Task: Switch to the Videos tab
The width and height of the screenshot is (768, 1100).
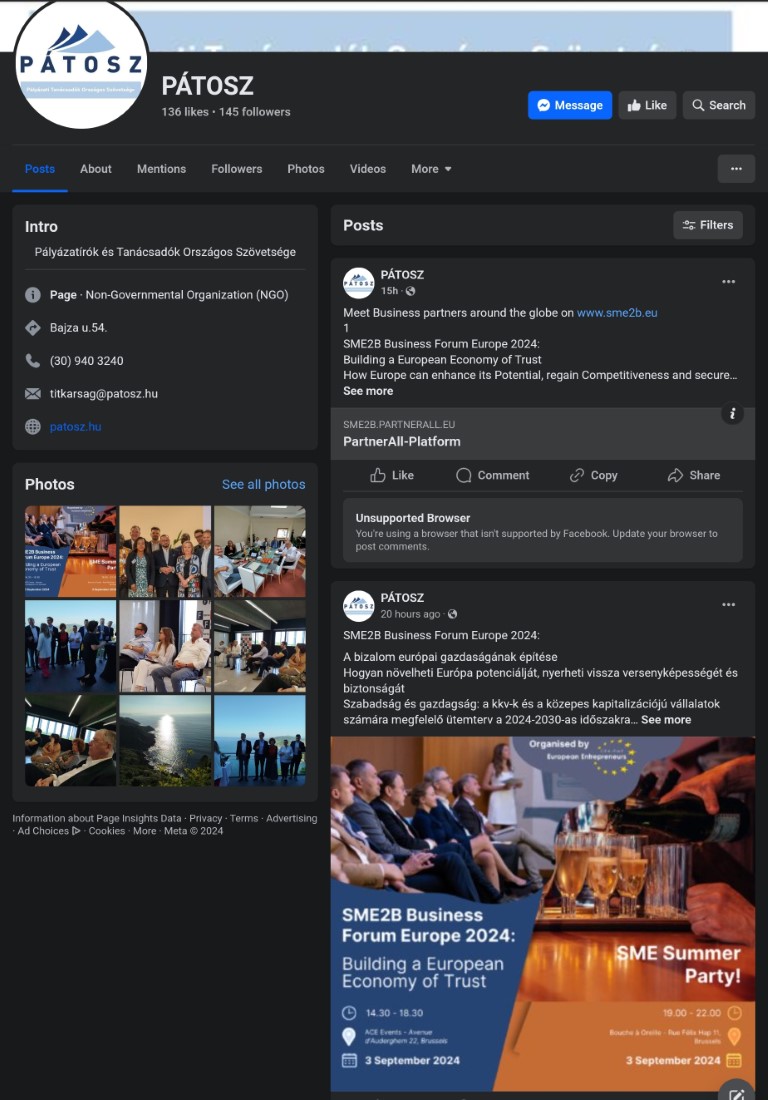Action: pyautogui.click(x=368, y=169)
